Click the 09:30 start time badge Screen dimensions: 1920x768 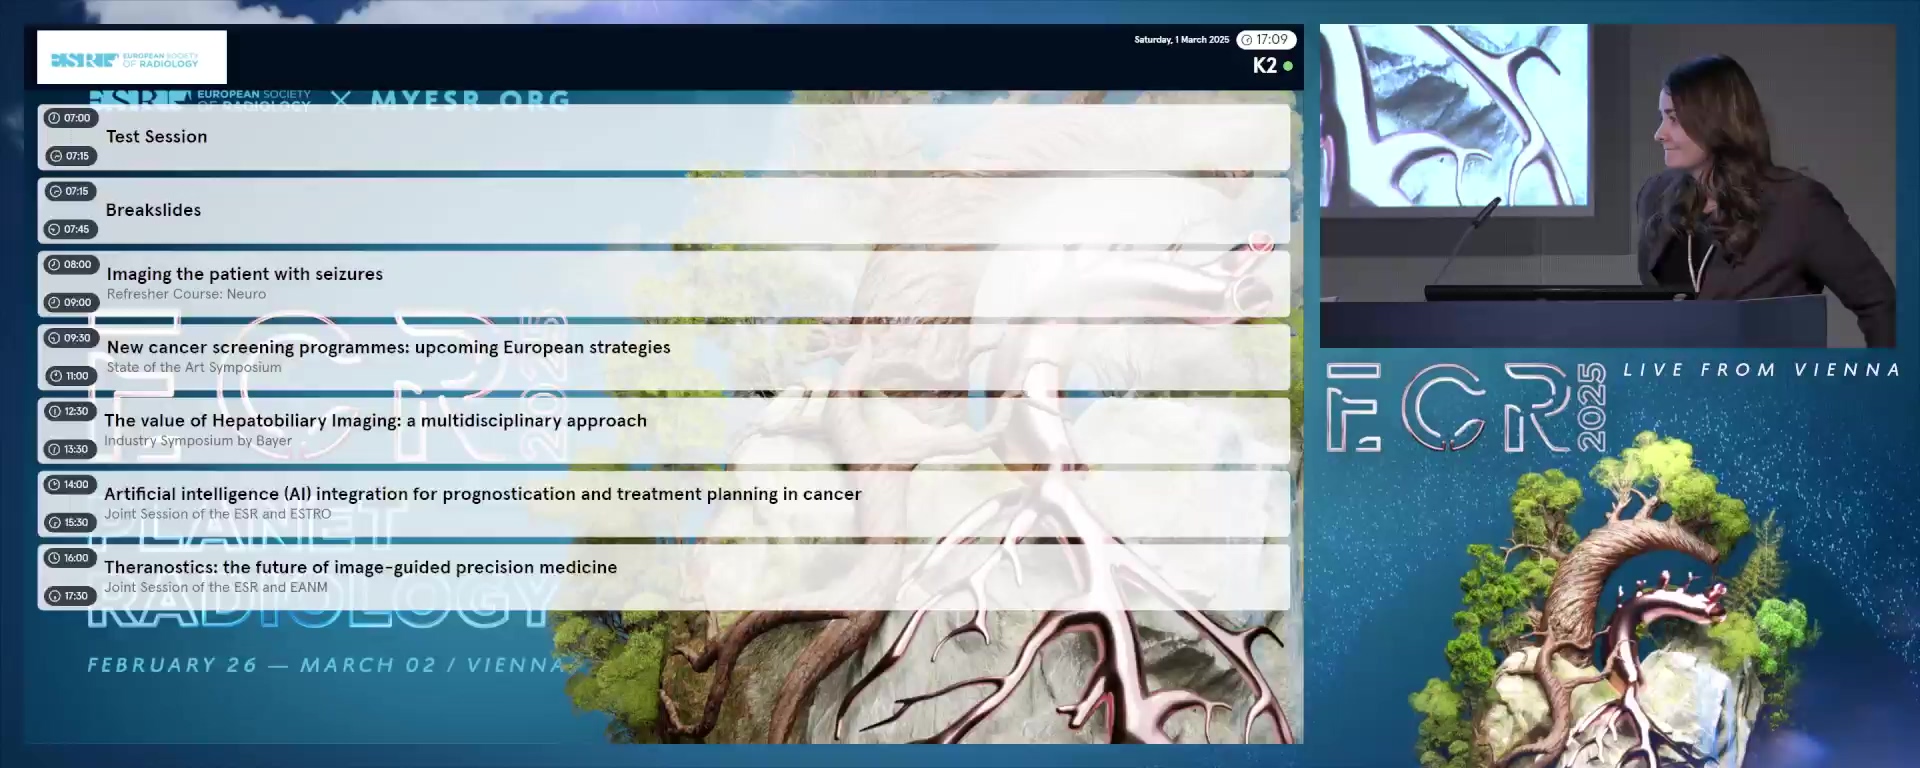[x=70, y=338]
